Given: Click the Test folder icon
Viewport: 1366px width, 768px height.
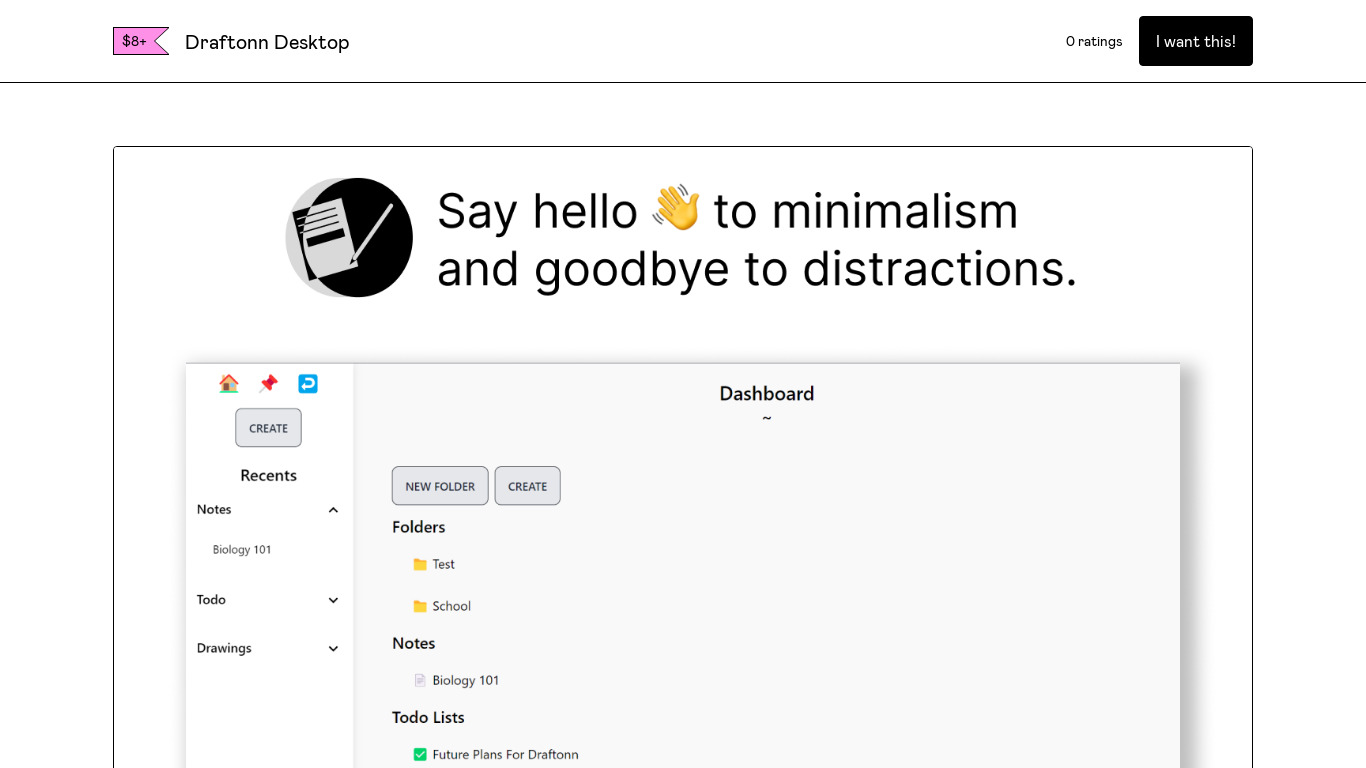Looking at the screenshot, I should point(420,565).
